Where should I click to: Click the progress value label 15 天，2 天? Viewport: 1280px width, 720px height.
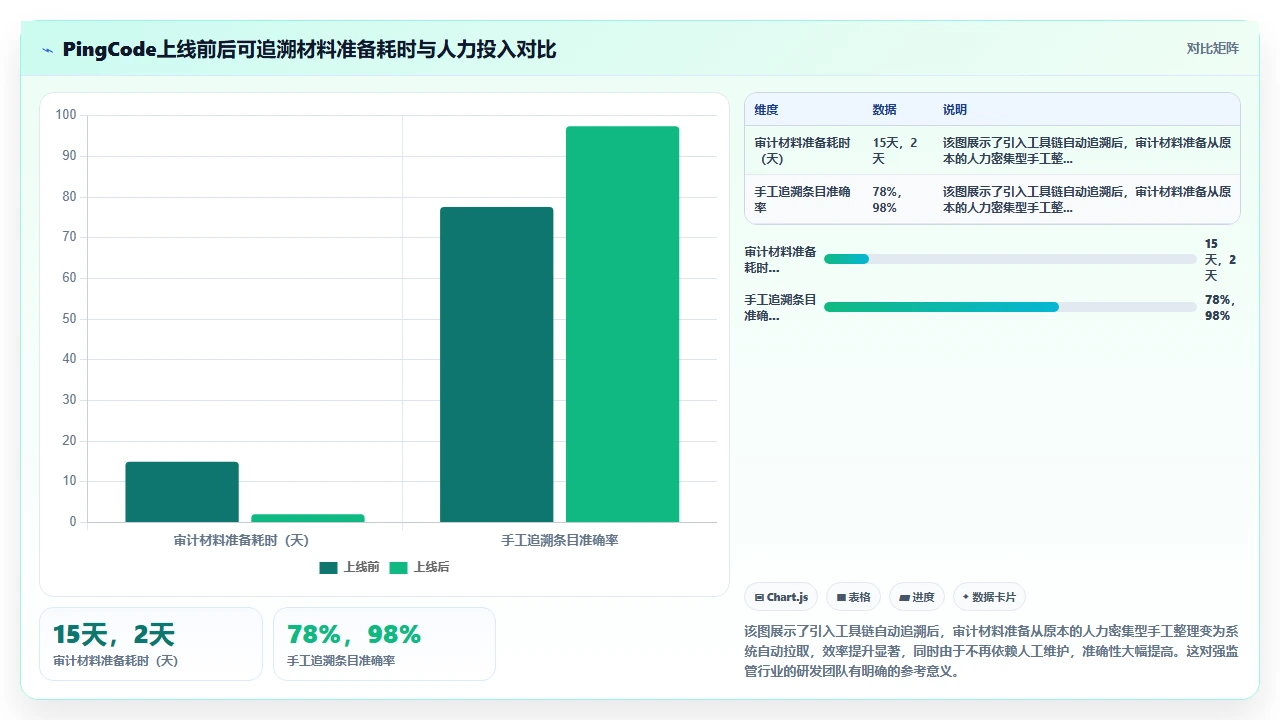tap(1220, 260)
